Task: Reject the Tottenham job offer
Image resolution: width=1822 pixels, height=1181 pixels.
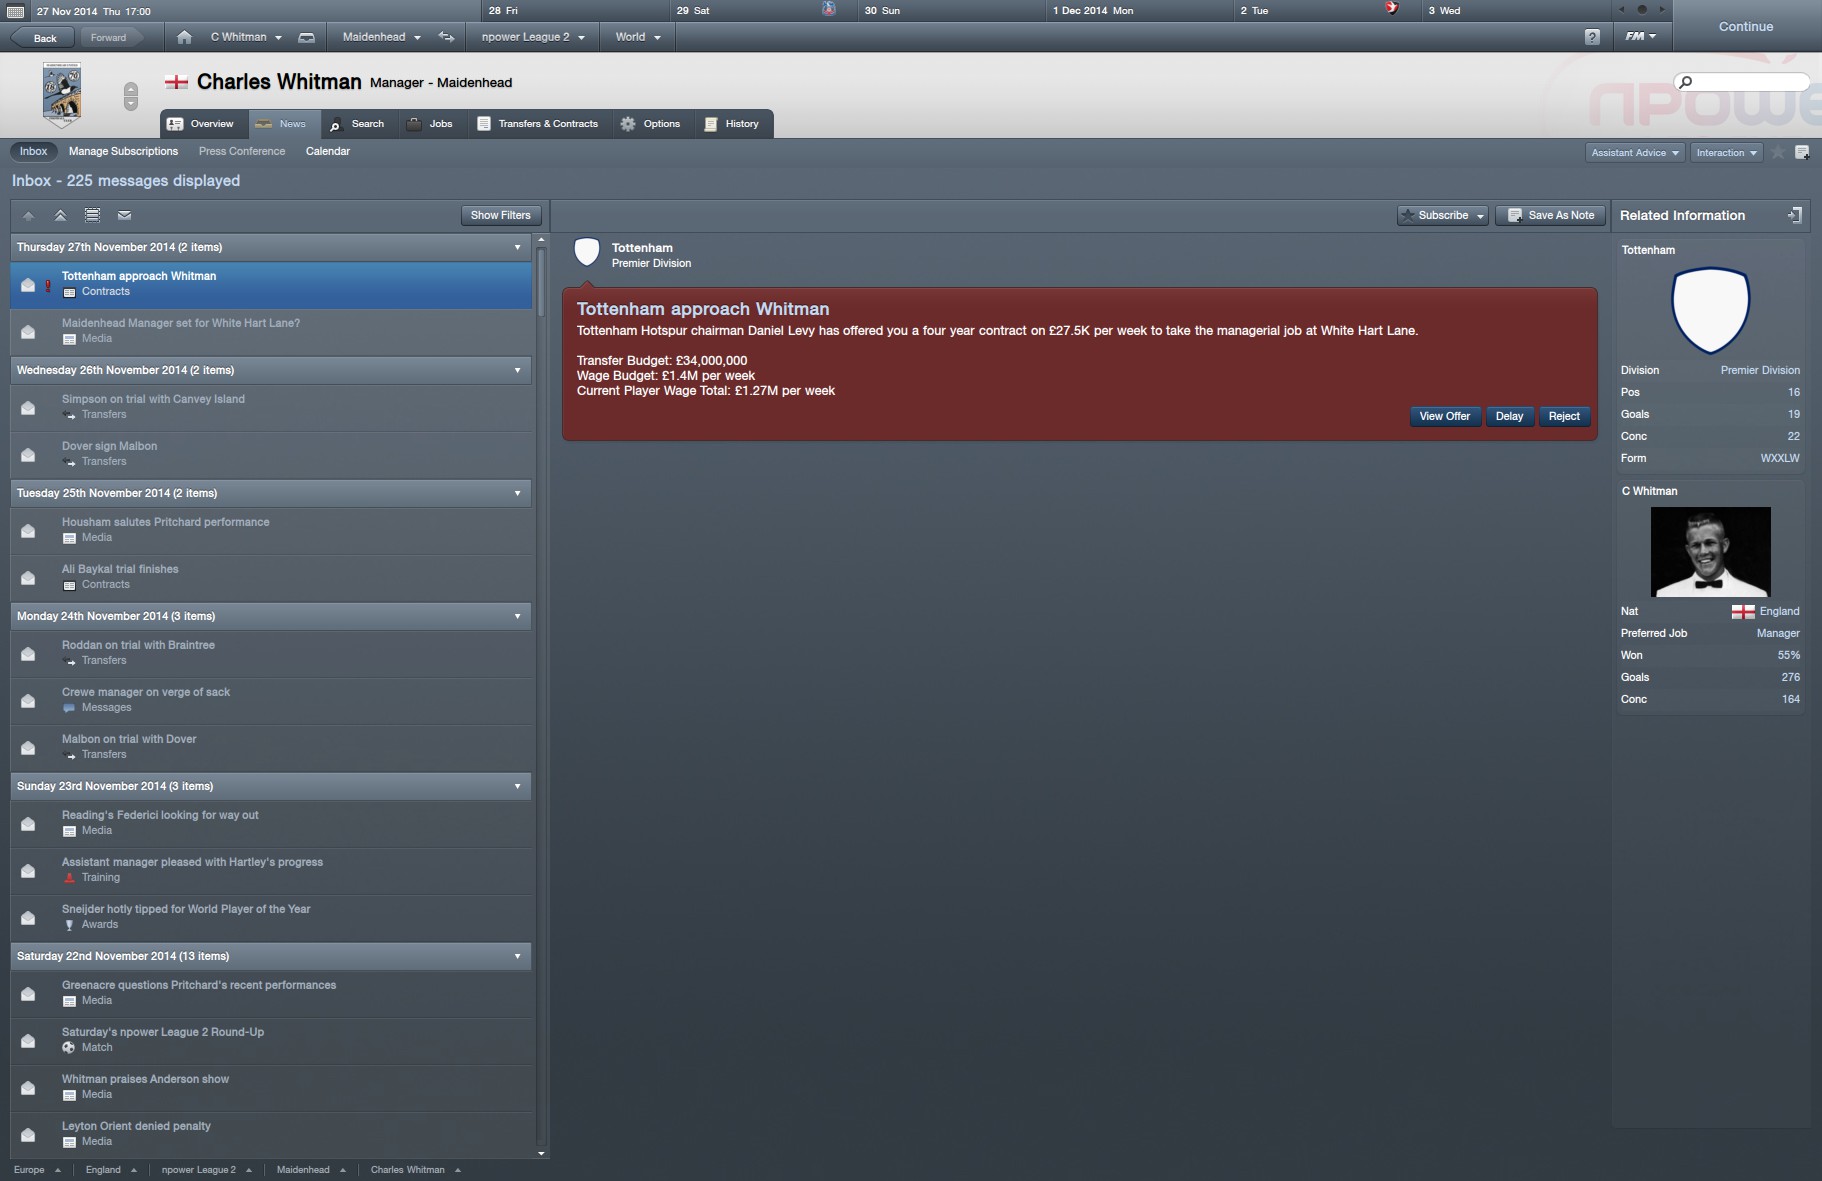Action: (1564, 416)
